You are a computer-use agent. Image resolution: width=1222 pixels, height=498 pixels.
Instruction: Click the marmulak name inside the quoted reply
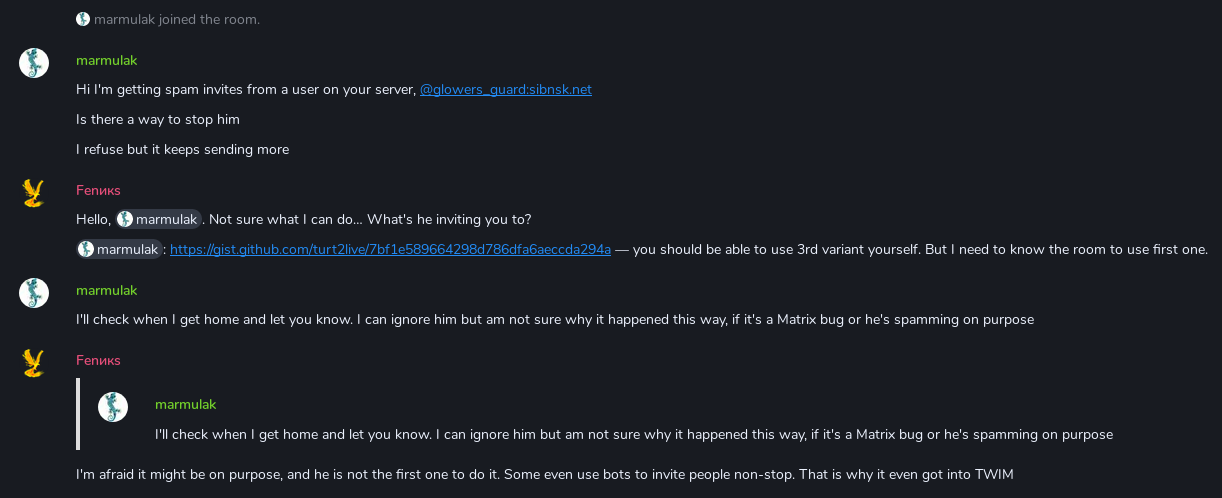(x=186, y=404)
